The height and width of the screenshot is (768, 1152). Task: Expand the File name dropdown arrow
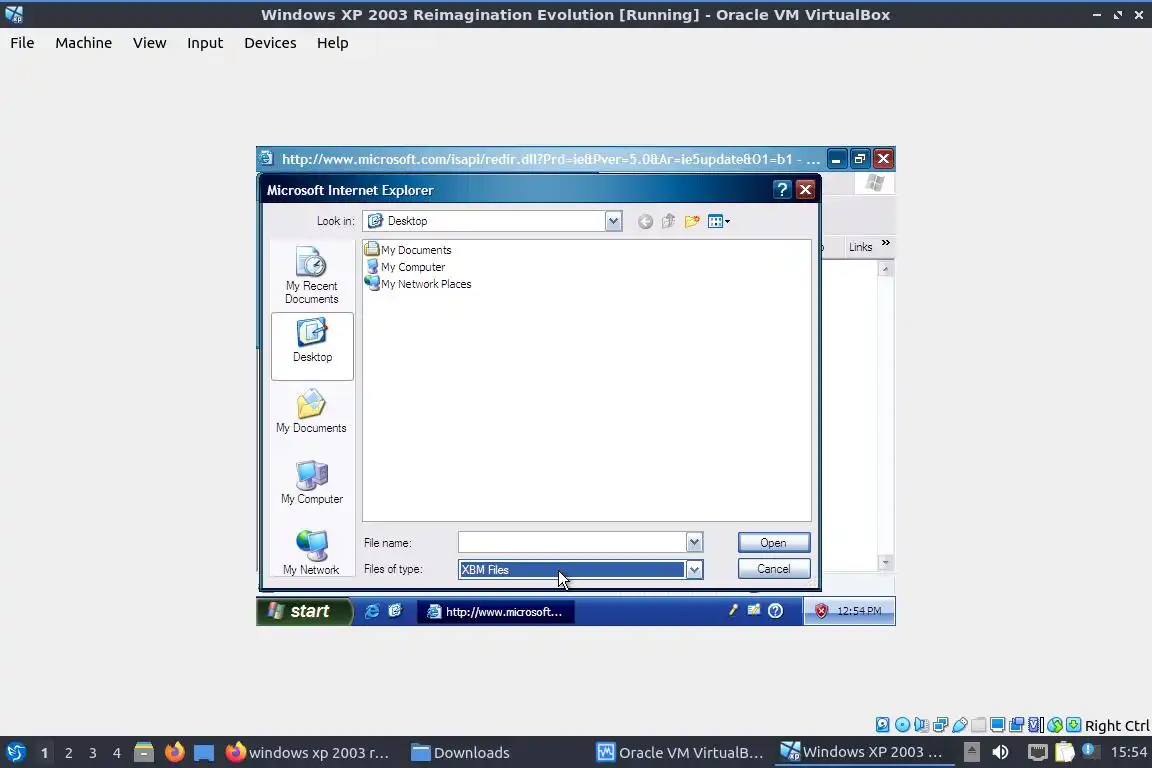click(694, 542)
